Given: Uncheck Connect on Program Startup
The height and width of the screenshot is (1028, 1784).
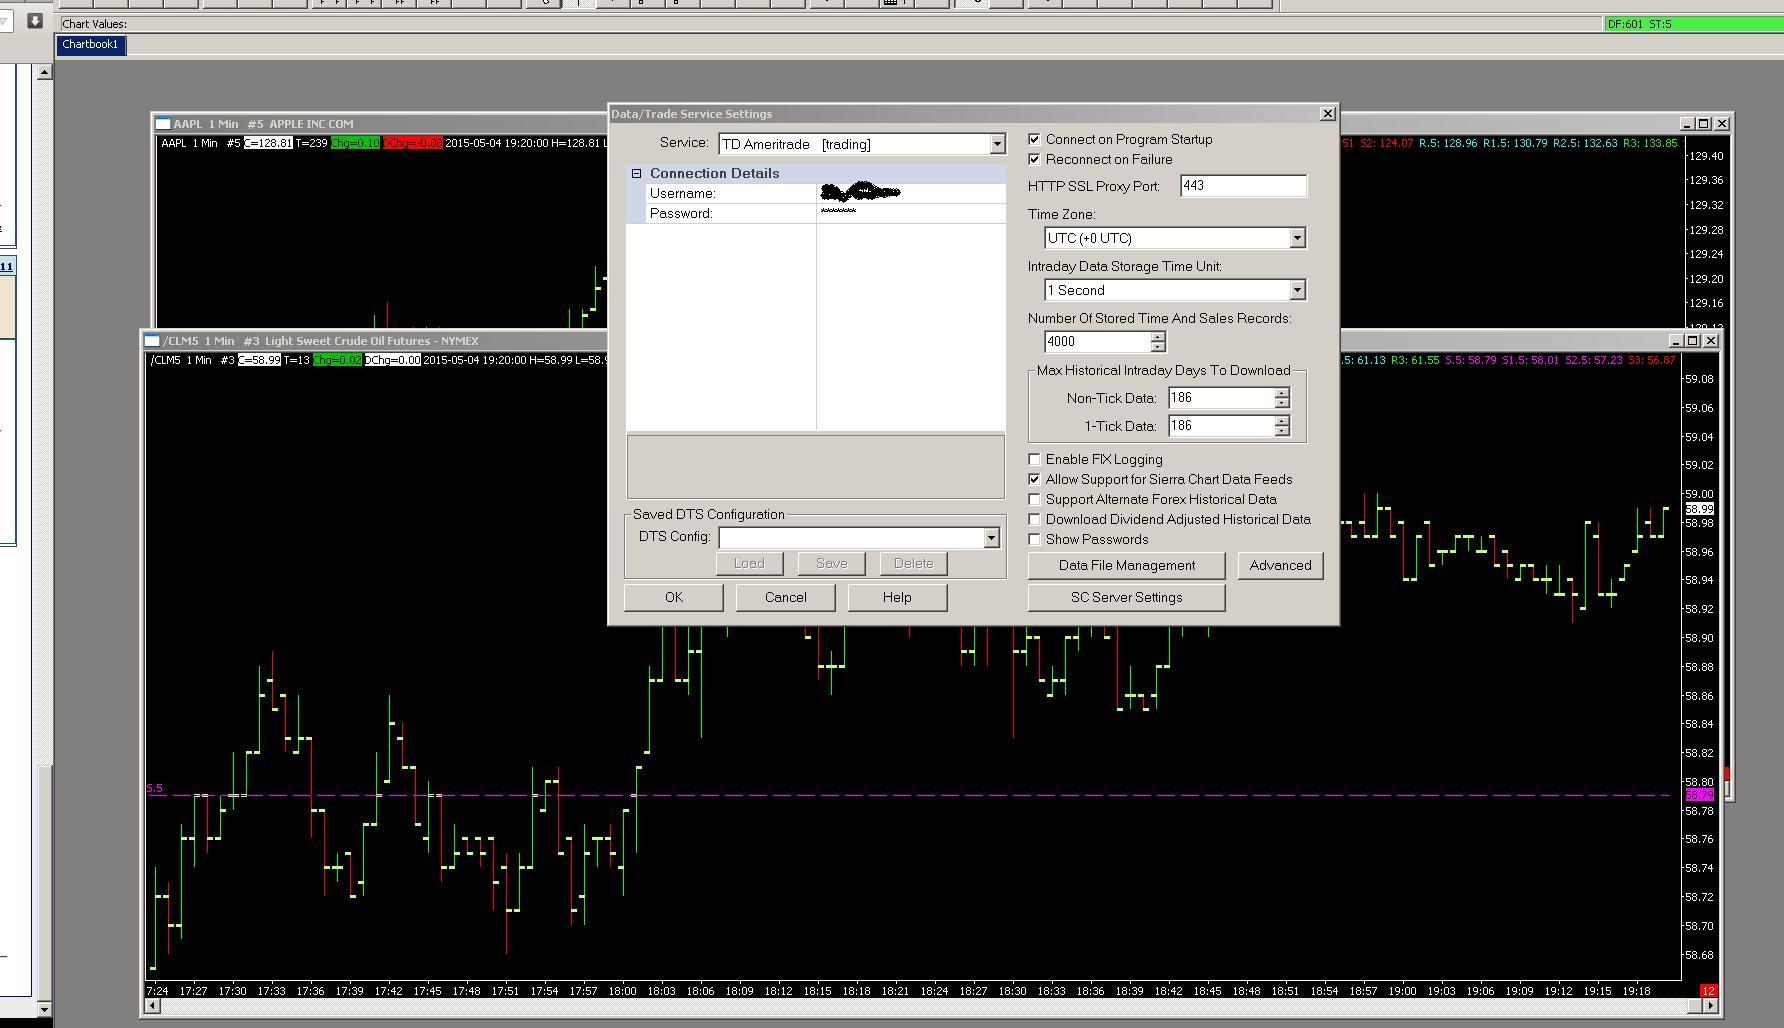Looking at the screenshot, I should 1035,140.
